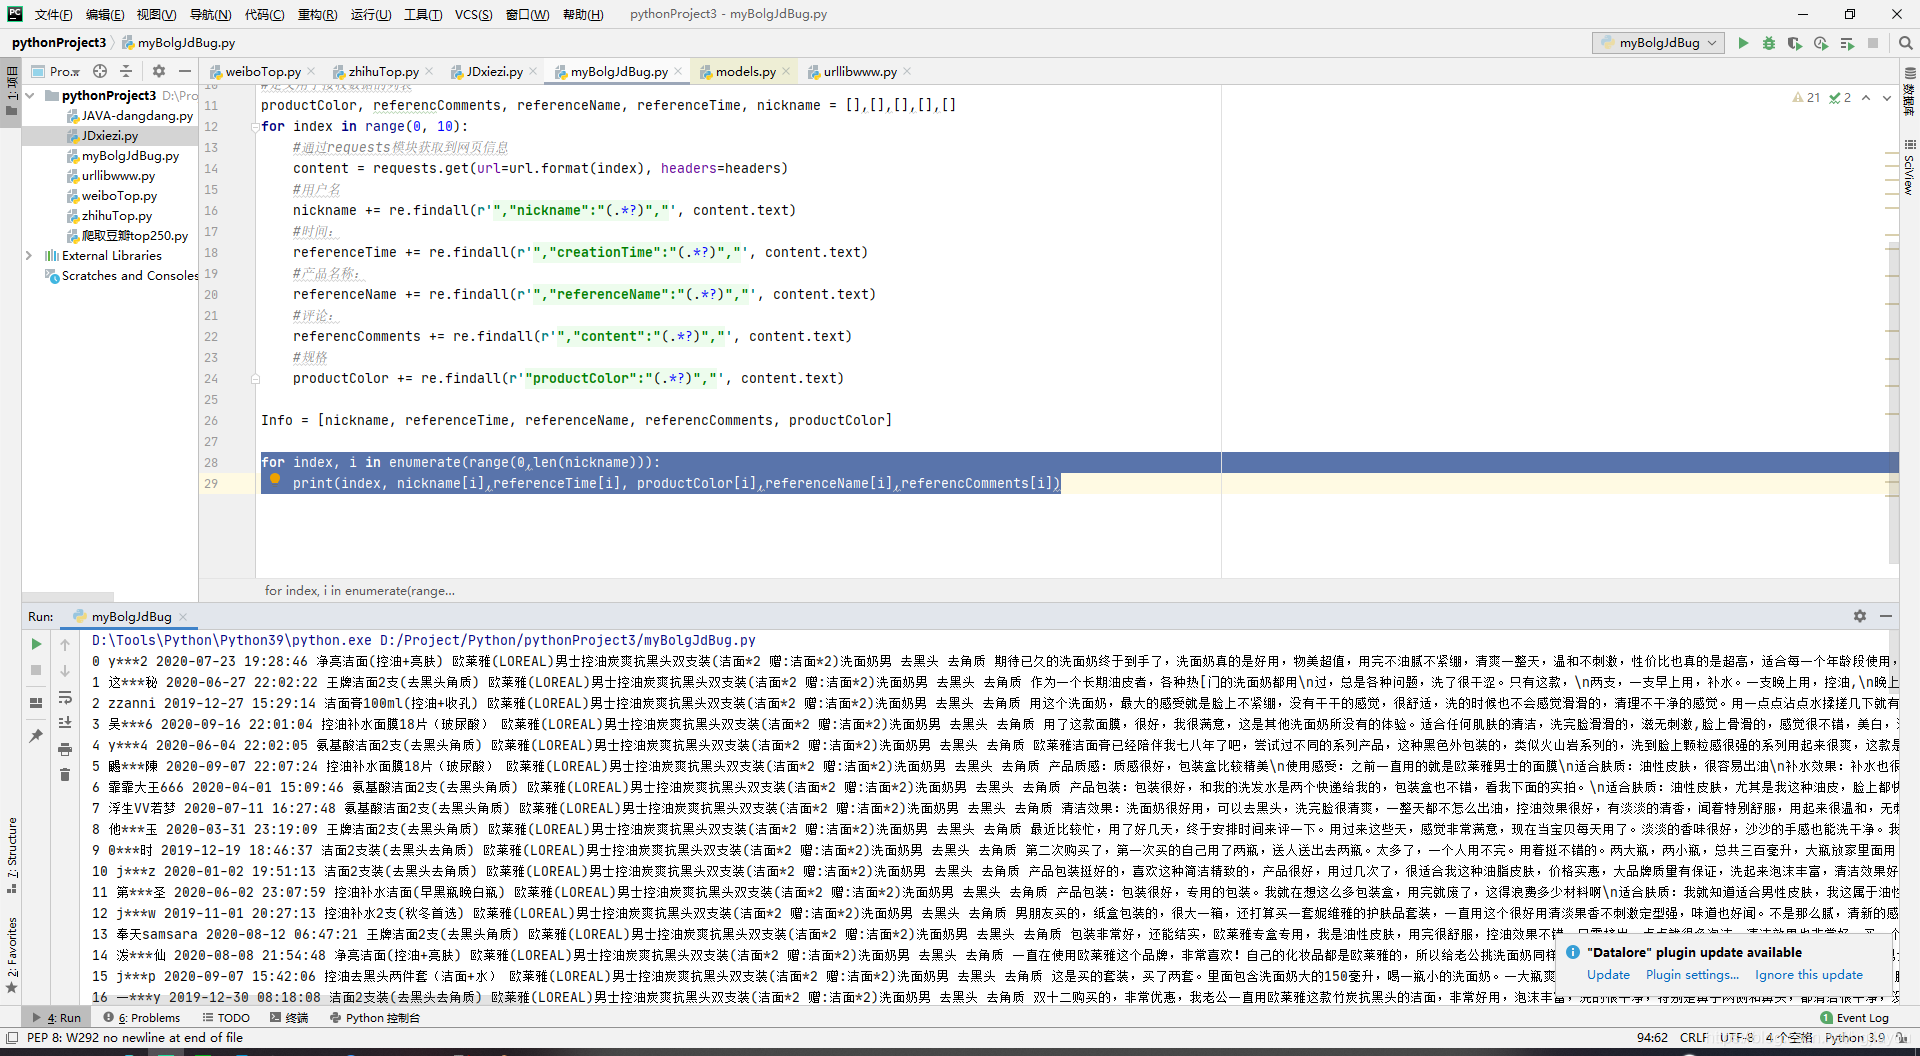Viewport: 1920px width, 1056px height.
Task: Open run configuration dropdown myBolgJdBug
Action: click(1659, 43)
